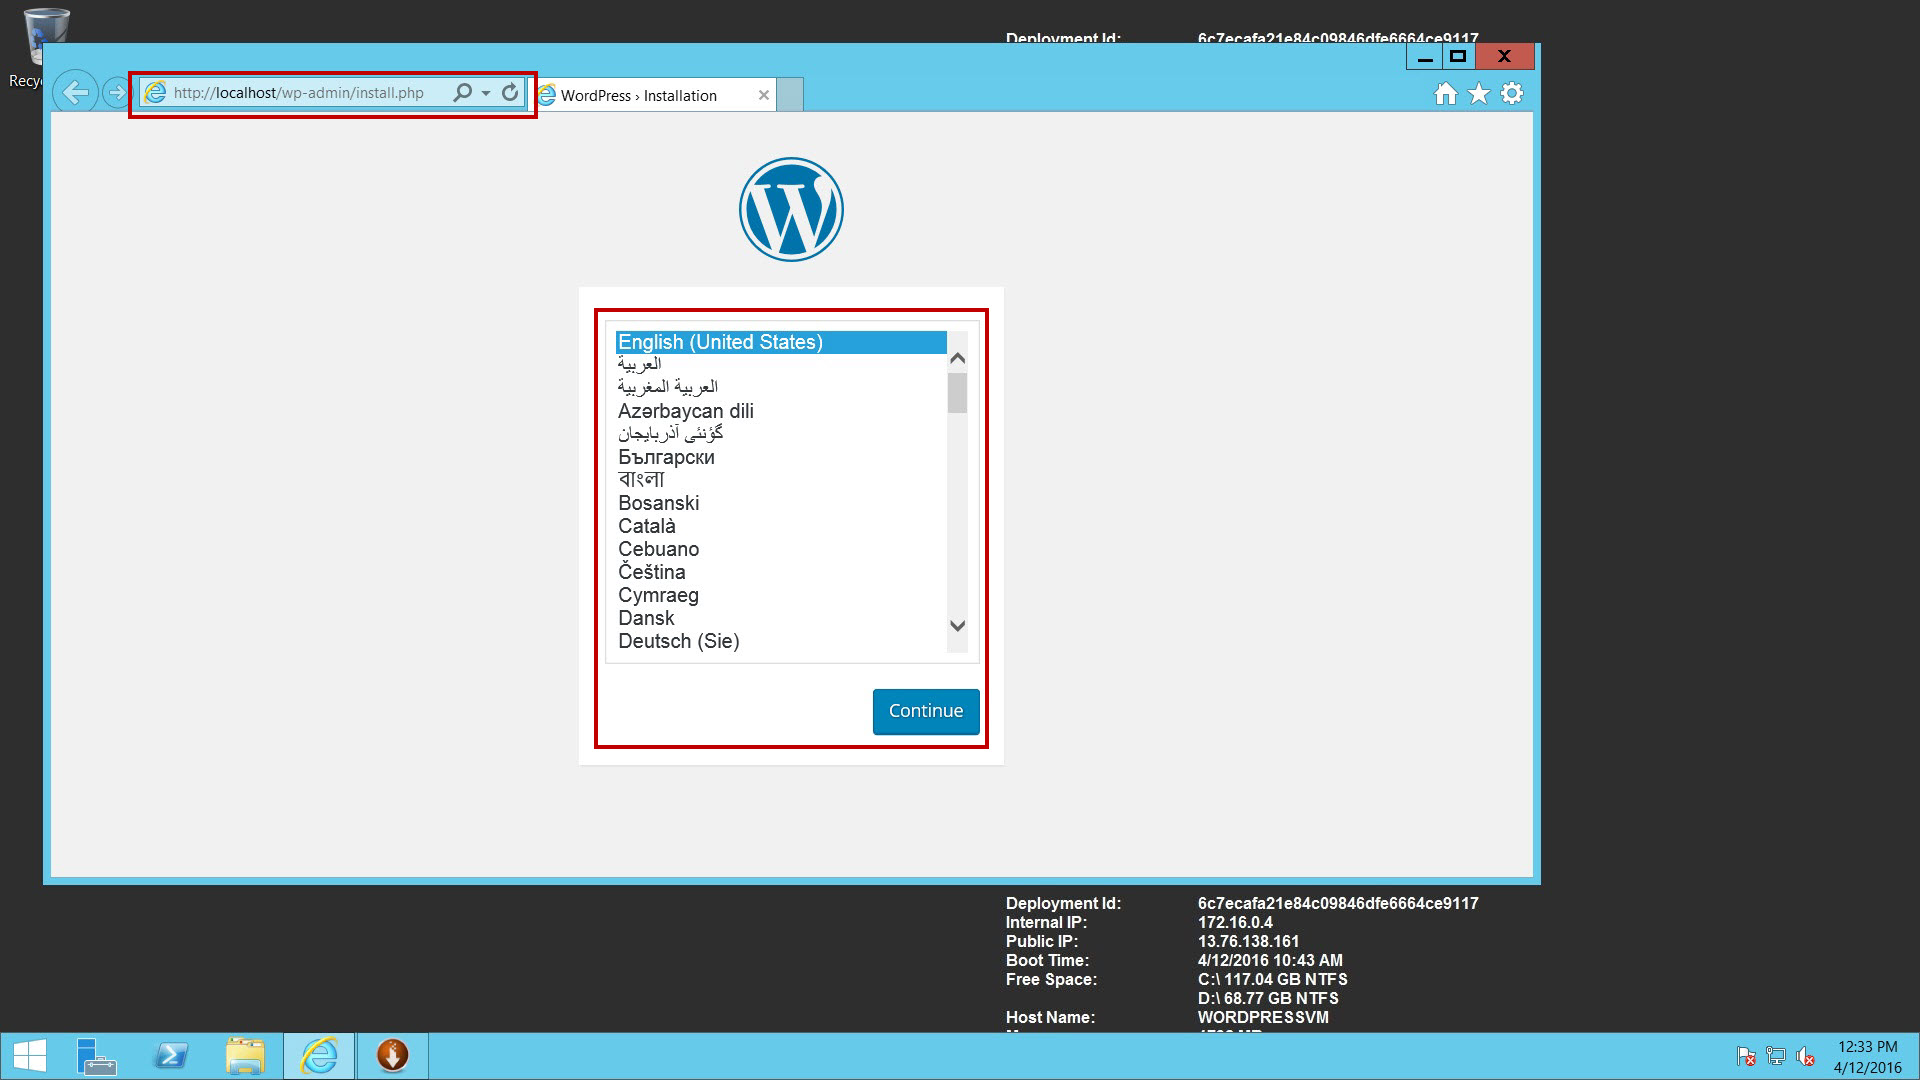Click the muted volume tray icon
1920x1080 pixels.
(x=1806, y=1056)
